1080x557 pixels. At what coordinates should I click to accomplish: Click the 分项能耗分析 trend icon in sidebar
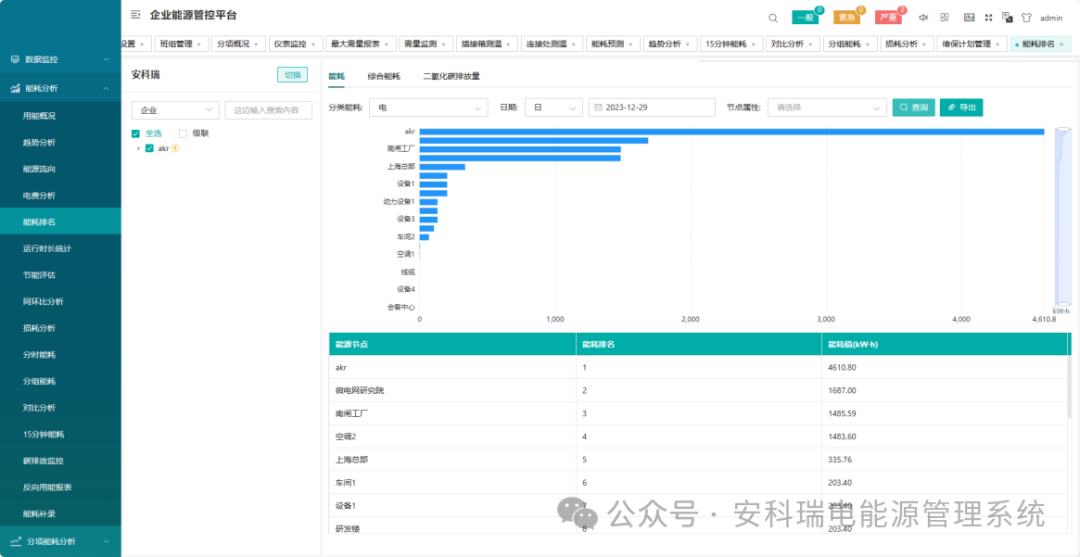click(15, 541)
